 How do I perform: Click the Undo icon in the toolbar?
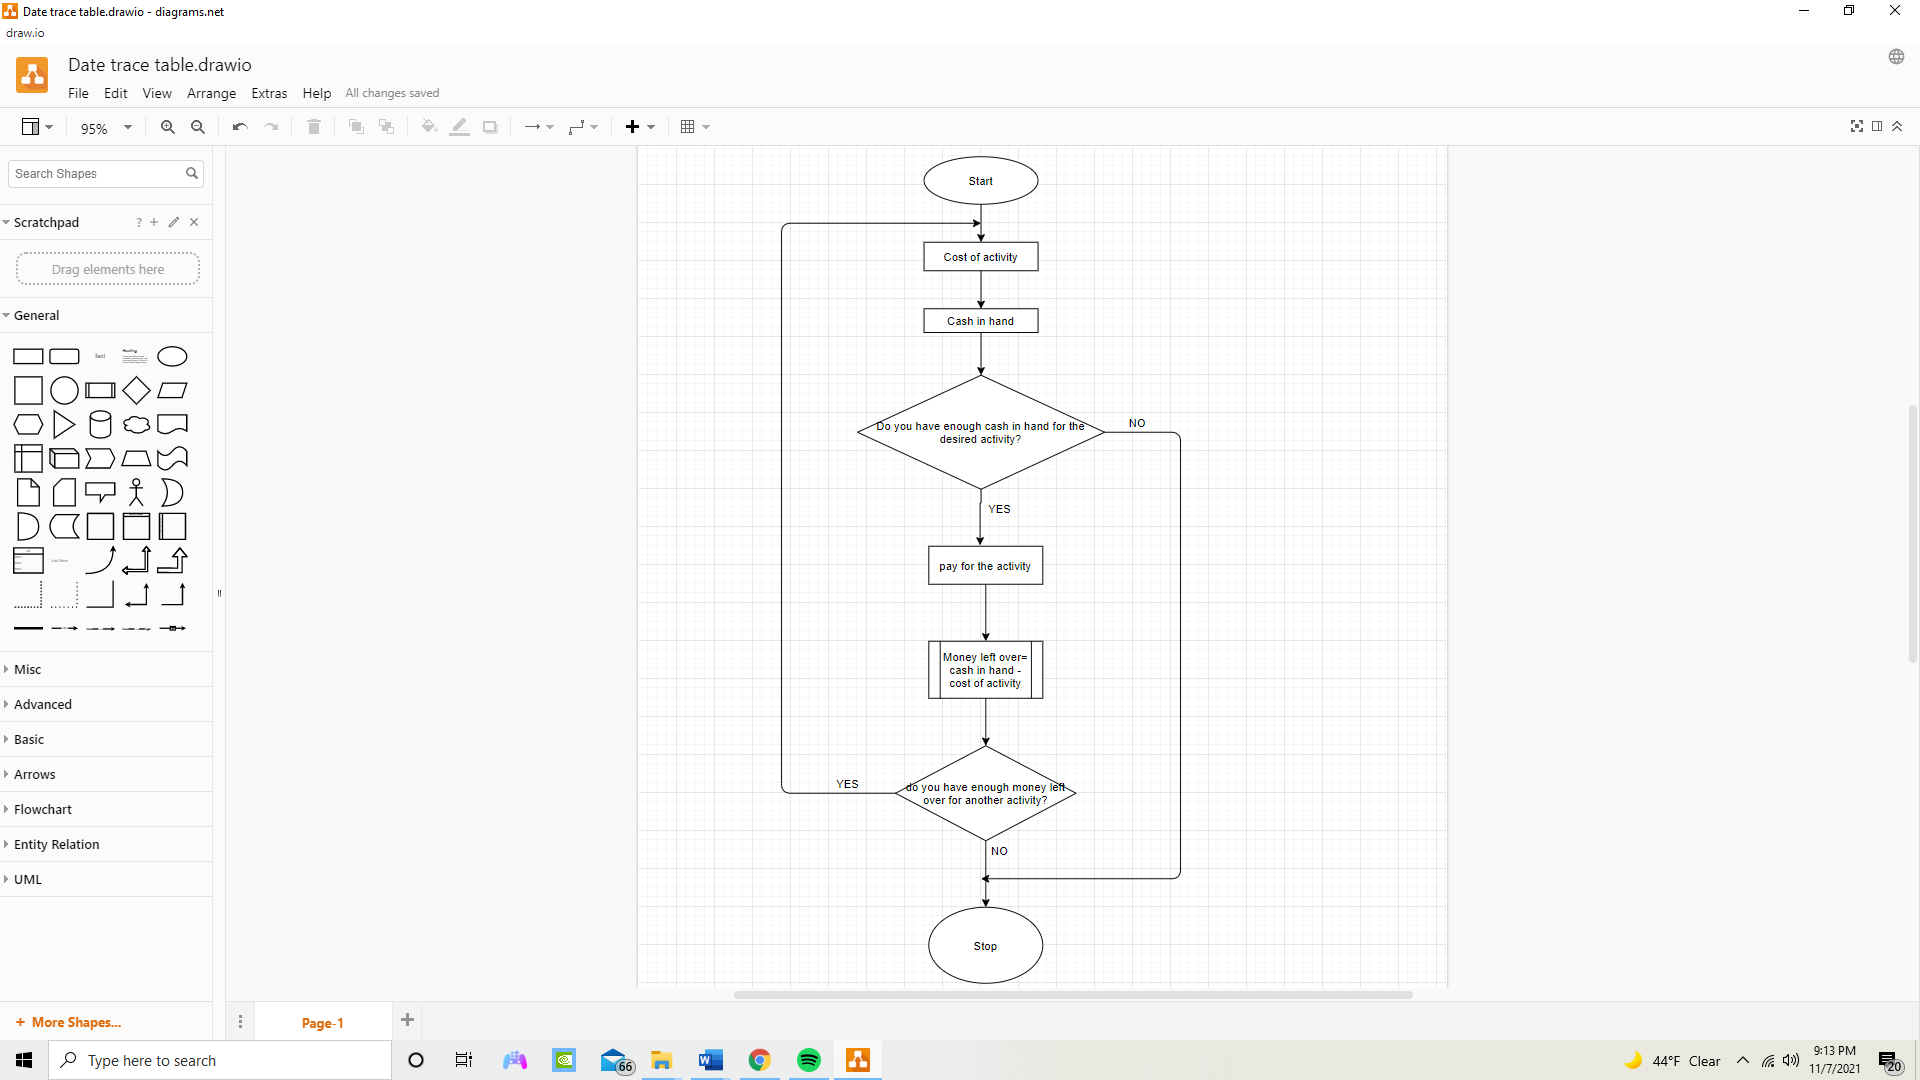click(239, 127)
